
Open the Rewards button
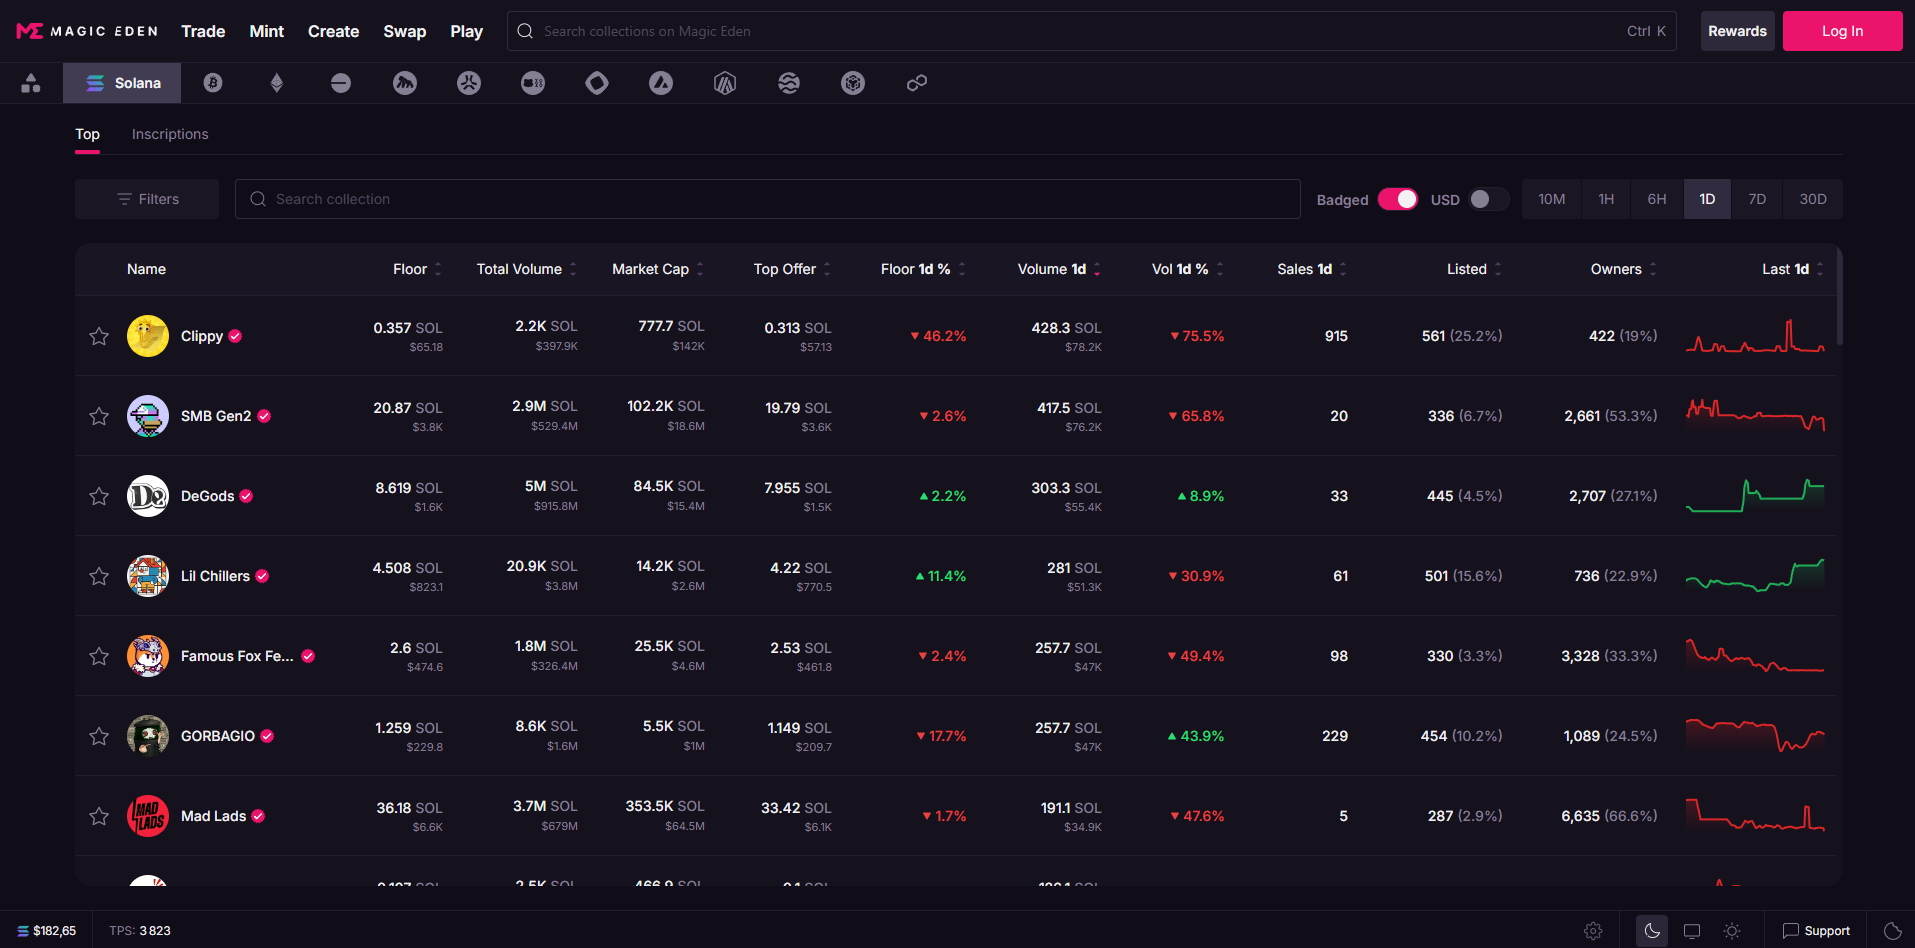(1737, 31)
